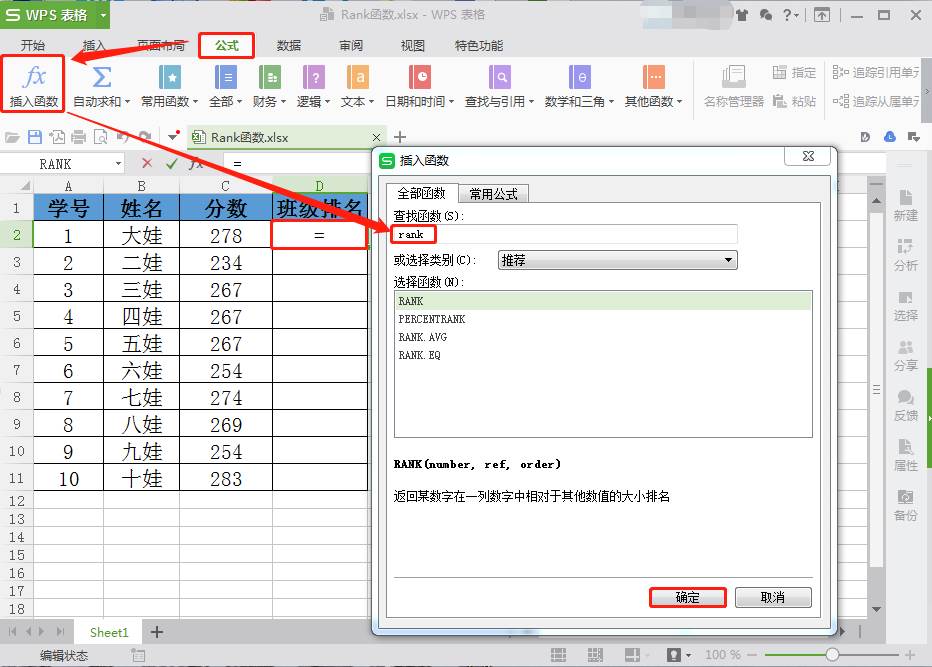The image size is (932, 667).
Task: Click Properties (属性) in right sidebar
Action: (905, 455)
